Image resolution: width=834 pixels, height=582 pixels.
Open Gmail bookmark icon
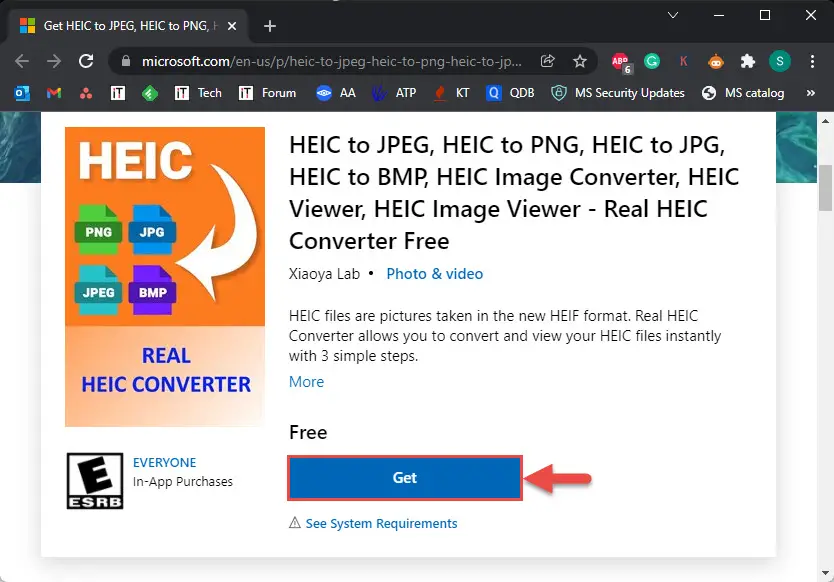coord(54,93)
